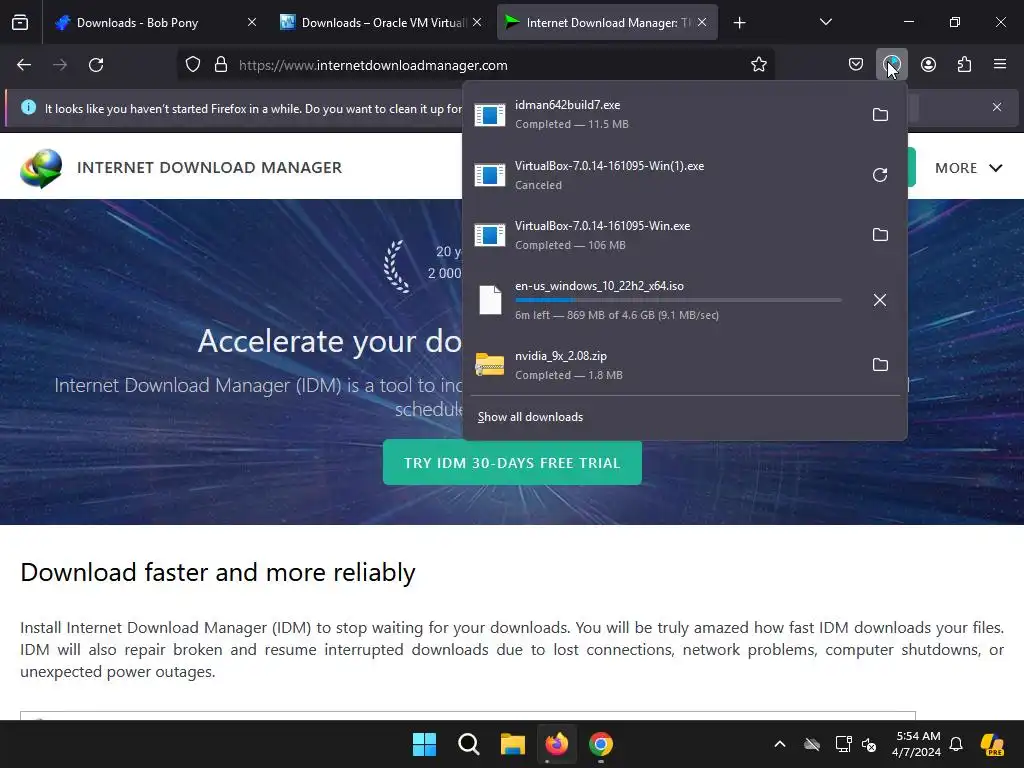Click the ISO download progress bar
This screenshot has width=1024, height=768.
[x=678, y=300]
